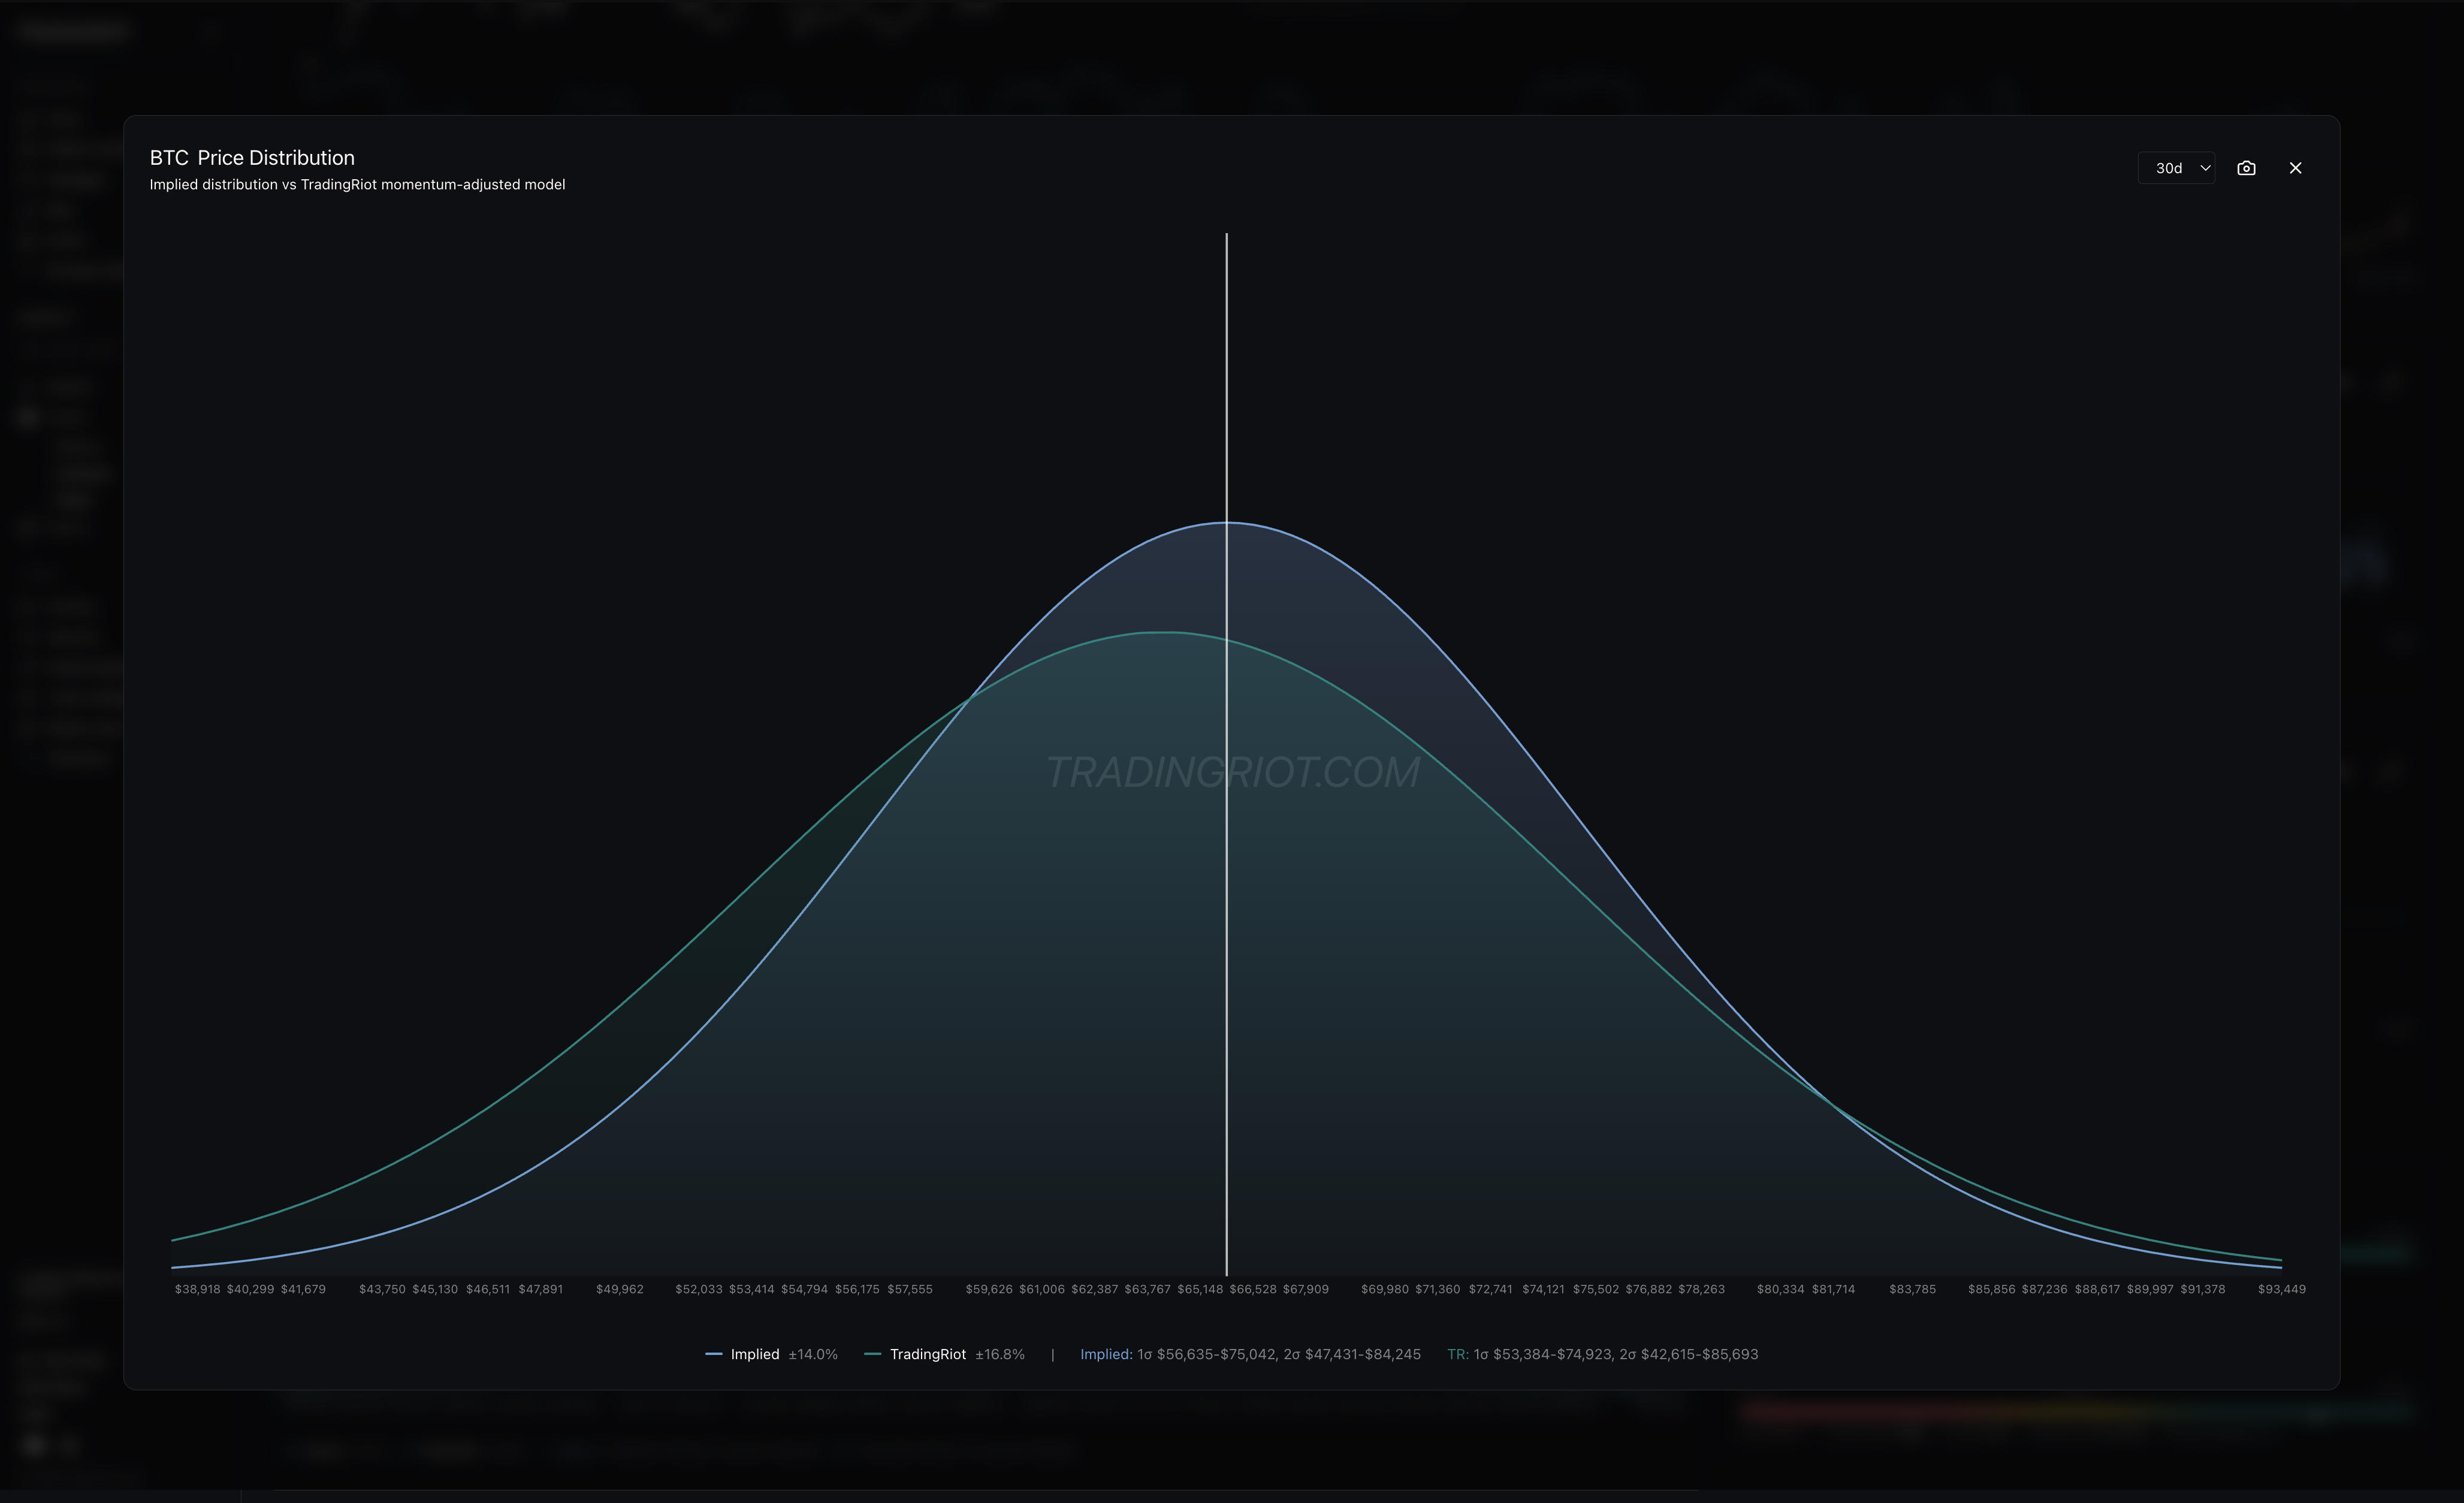Click the Implied ±14.0% value

tap(813, 1354)
